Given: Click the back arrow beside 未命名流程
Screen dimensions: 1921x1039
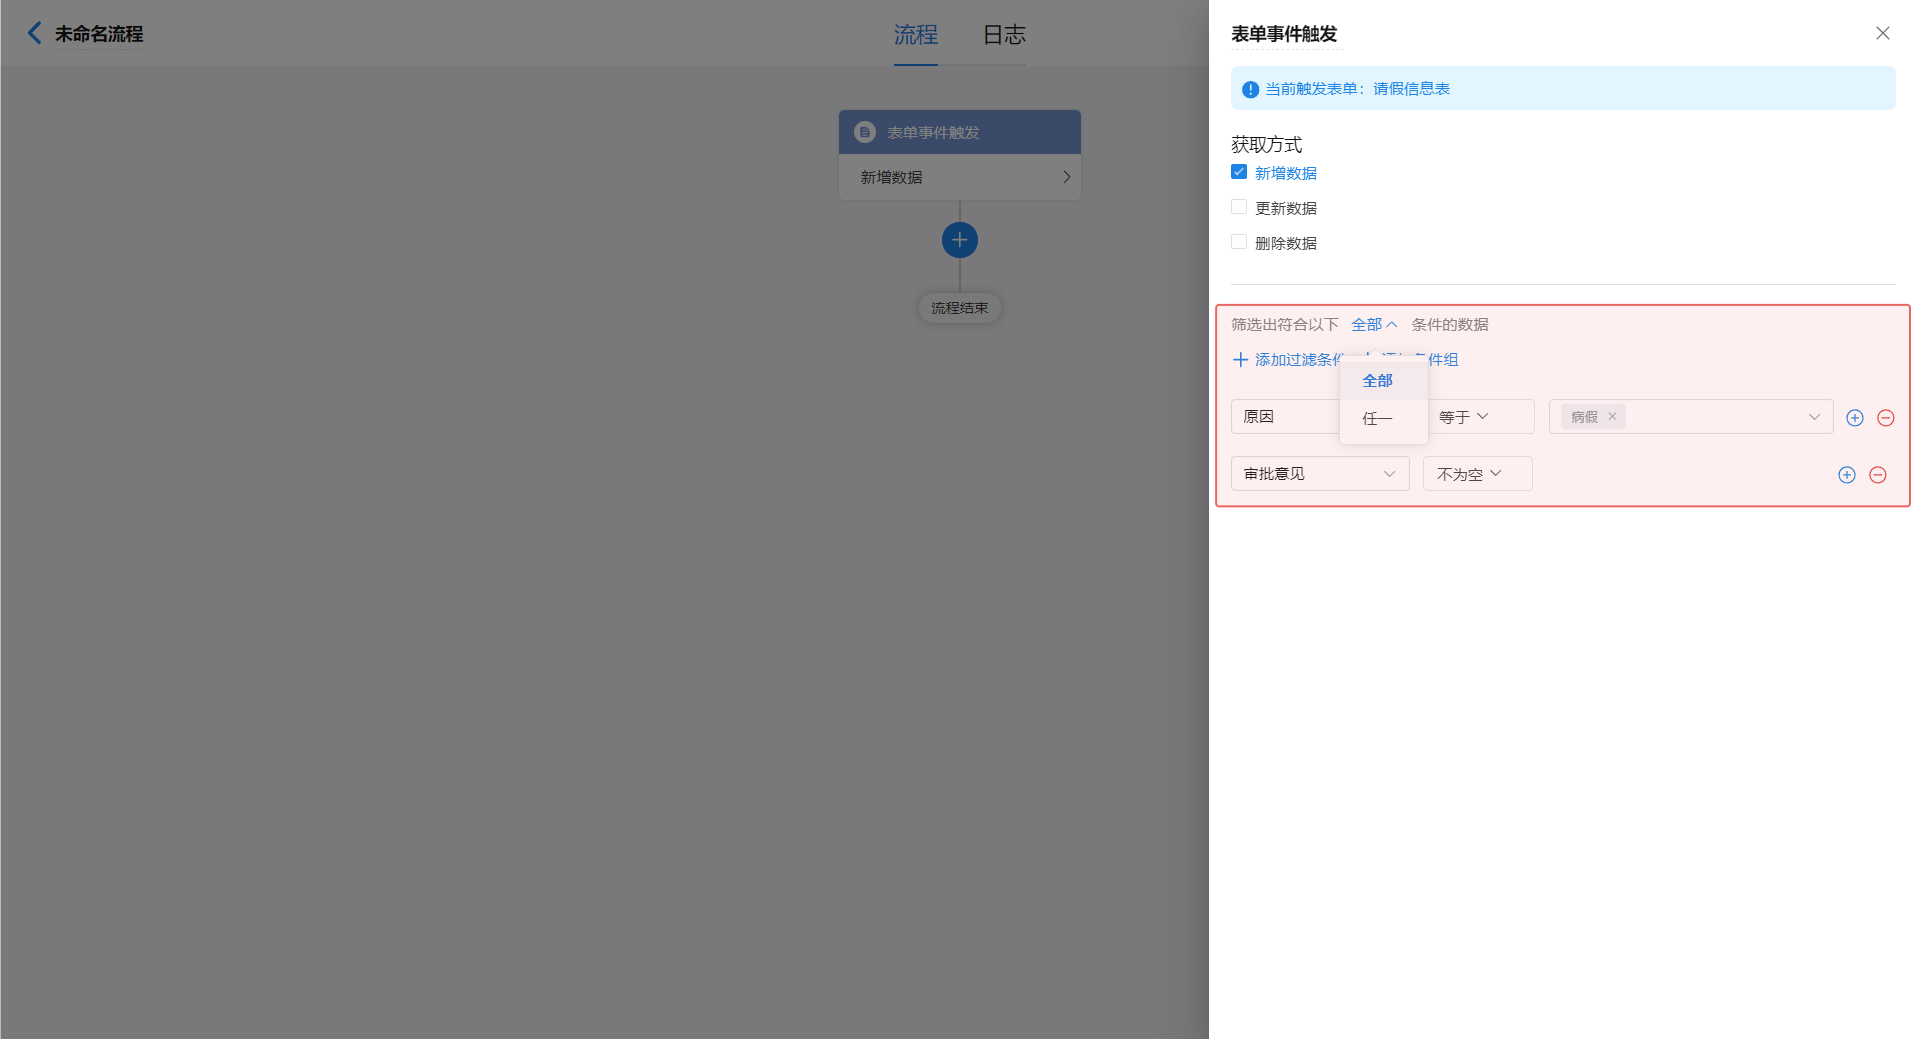Looking at the screenshot, I should [35, 33].
